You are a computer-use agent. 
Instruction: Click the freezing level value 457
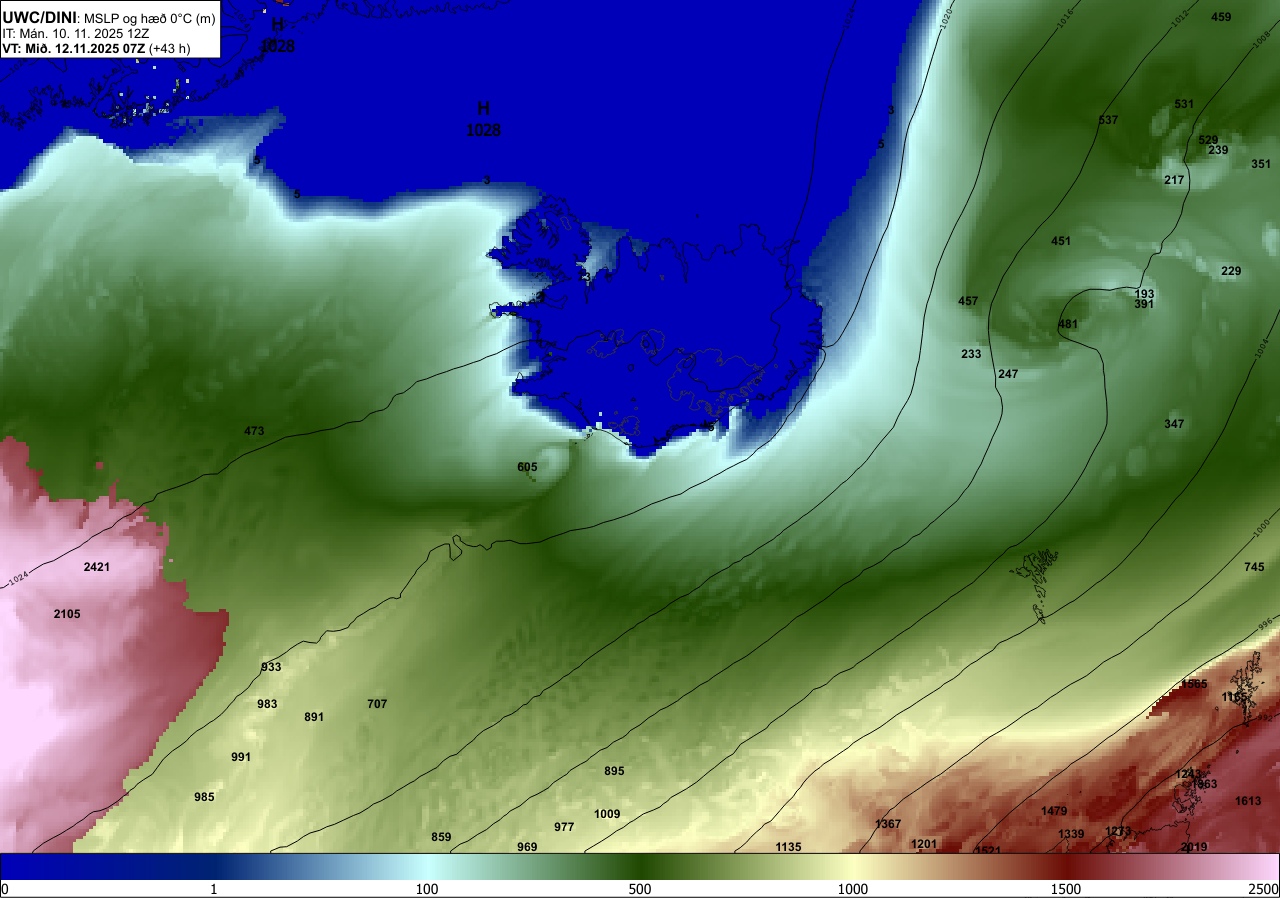(968, 301)
